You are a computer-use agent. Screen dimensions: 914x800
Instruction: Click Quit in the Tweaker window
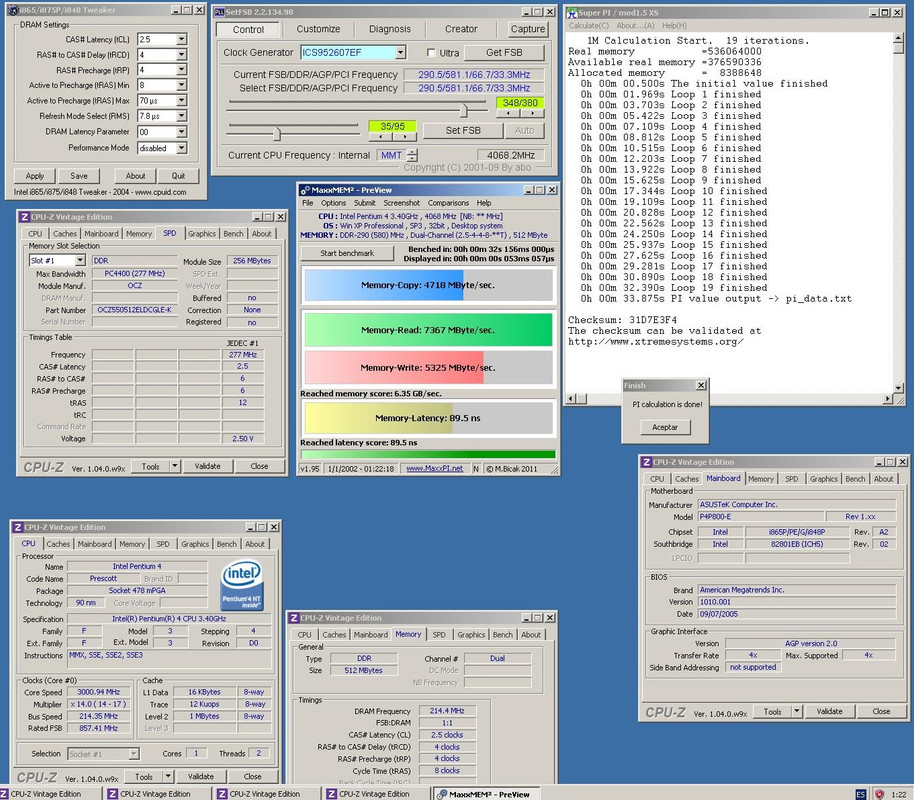[x=178, y=176]
